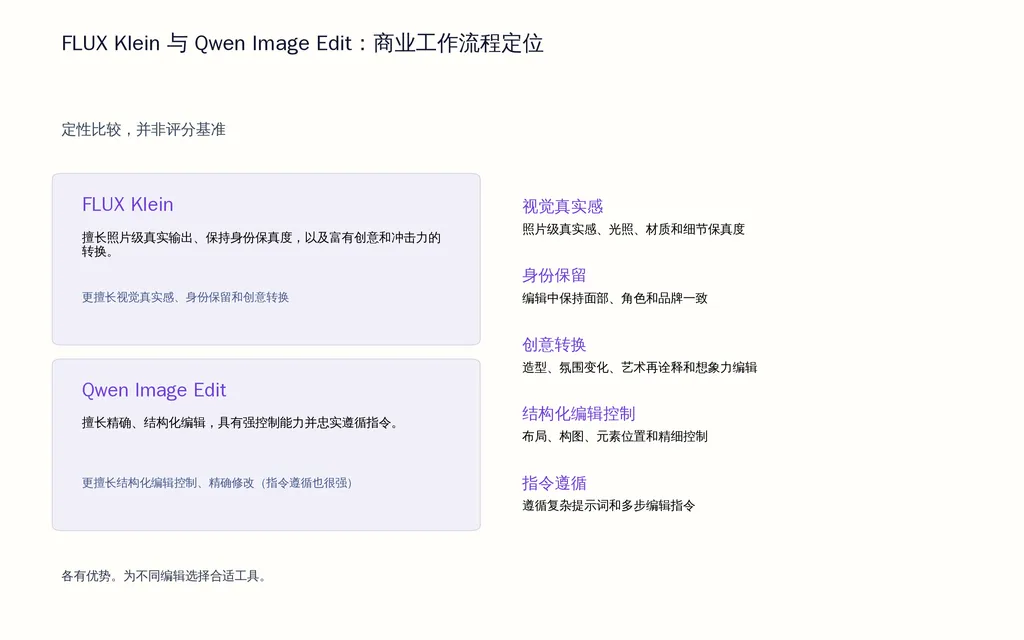Screen dimensions: 1024x640
Task: Click the heading '视觉真实感'
Action: [x=562, y=206]
